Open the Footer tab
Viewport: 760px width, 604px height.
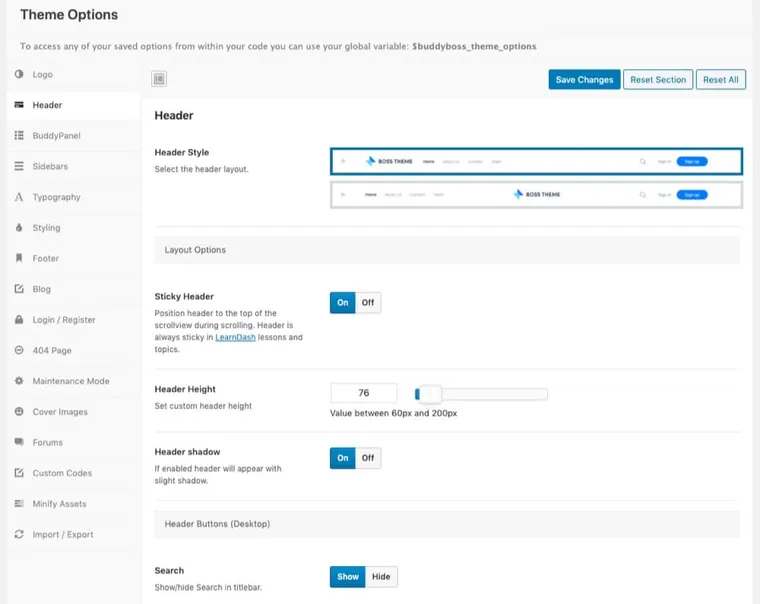coord(74,258)
